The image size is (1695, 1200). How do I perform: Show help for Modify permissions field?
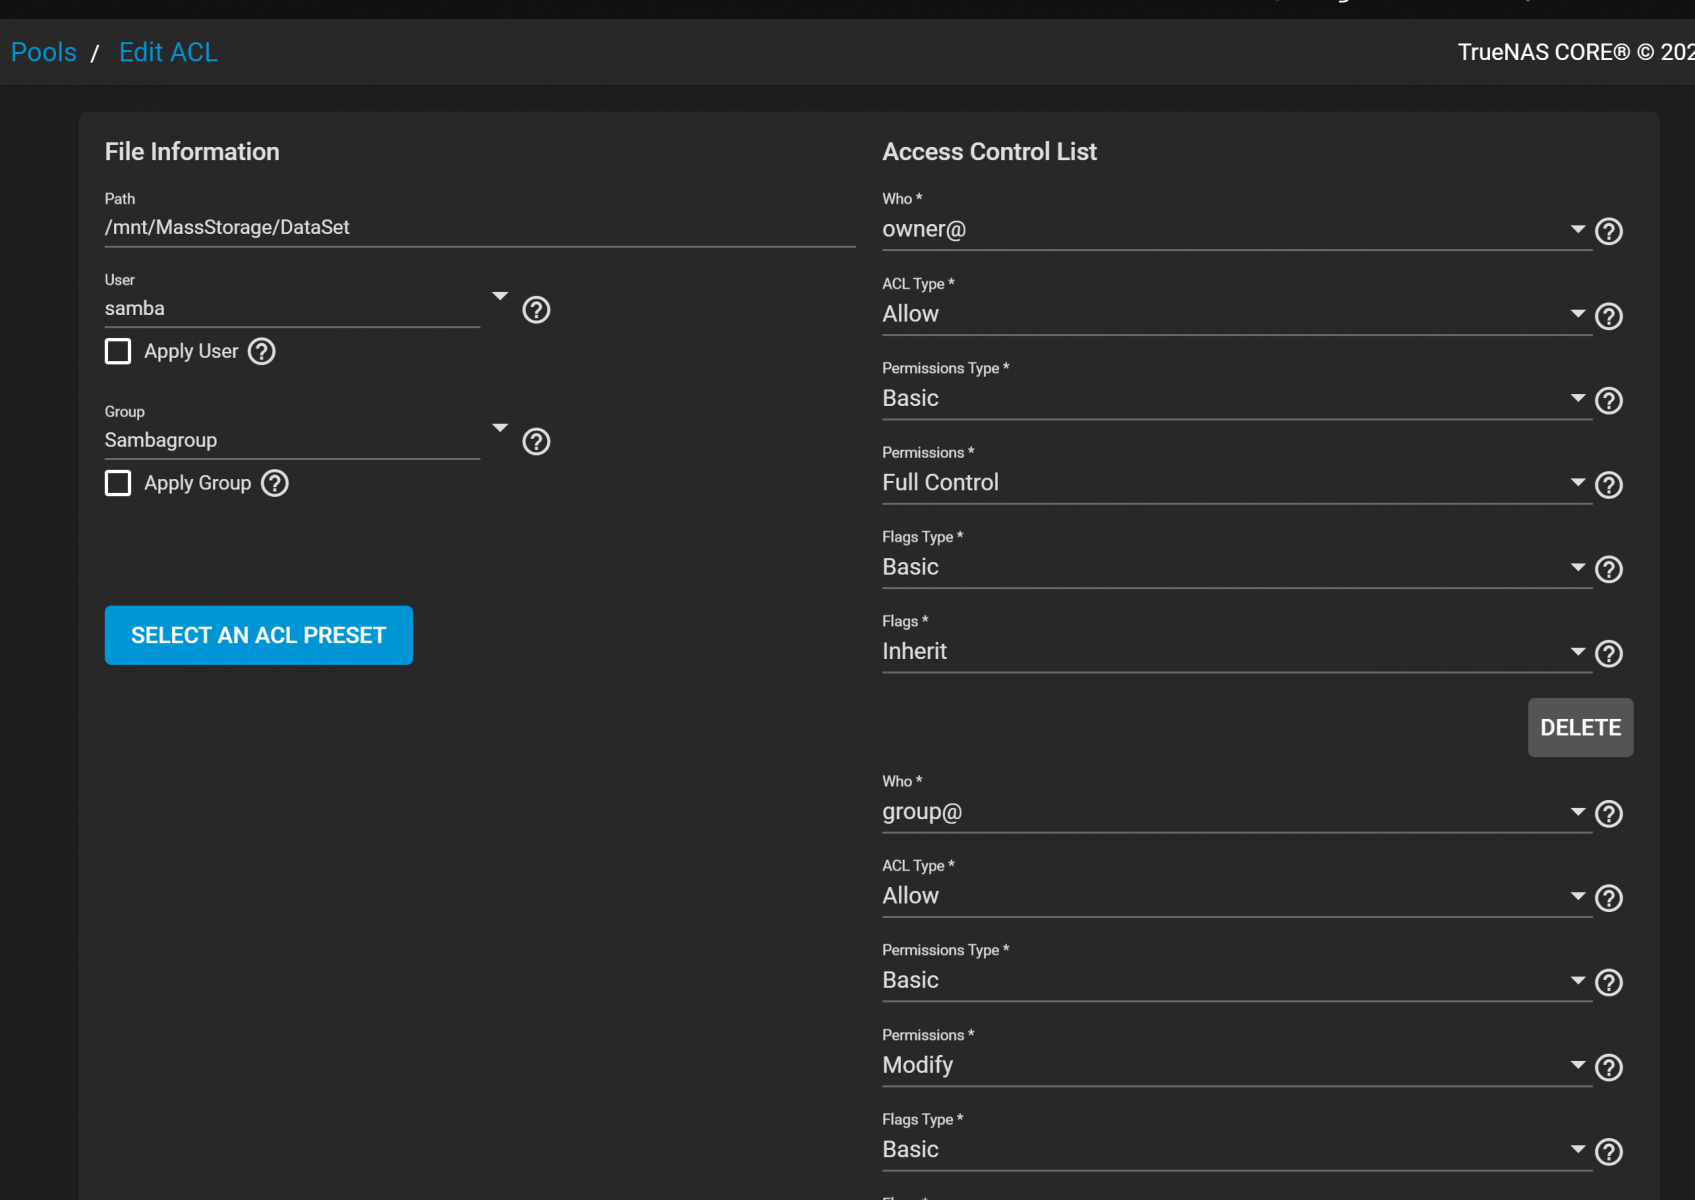click(1608, 1068)
